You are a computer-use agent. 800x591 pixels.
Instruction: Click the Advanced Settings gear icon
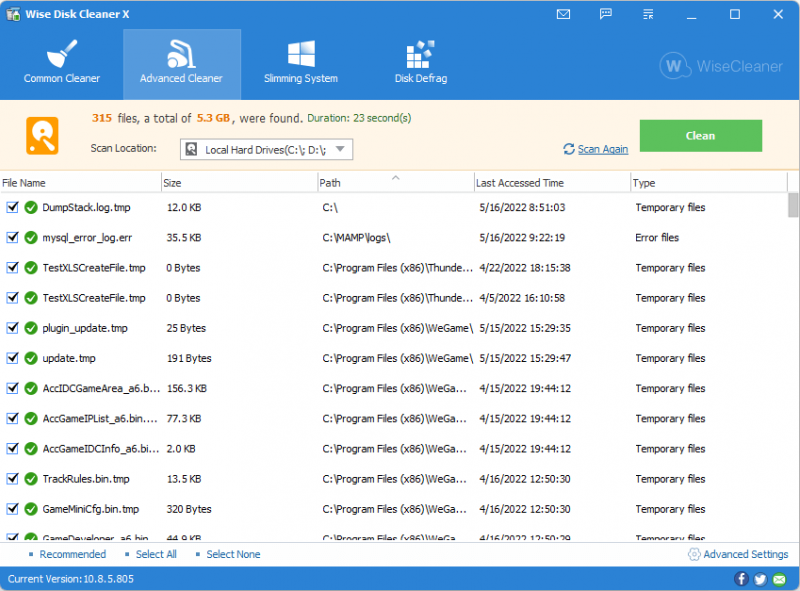[694, 554]
